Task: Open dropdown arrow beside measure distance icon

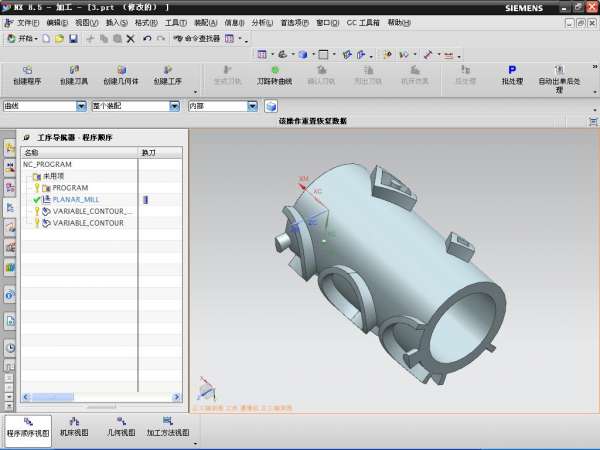Action: click(439, 55)
